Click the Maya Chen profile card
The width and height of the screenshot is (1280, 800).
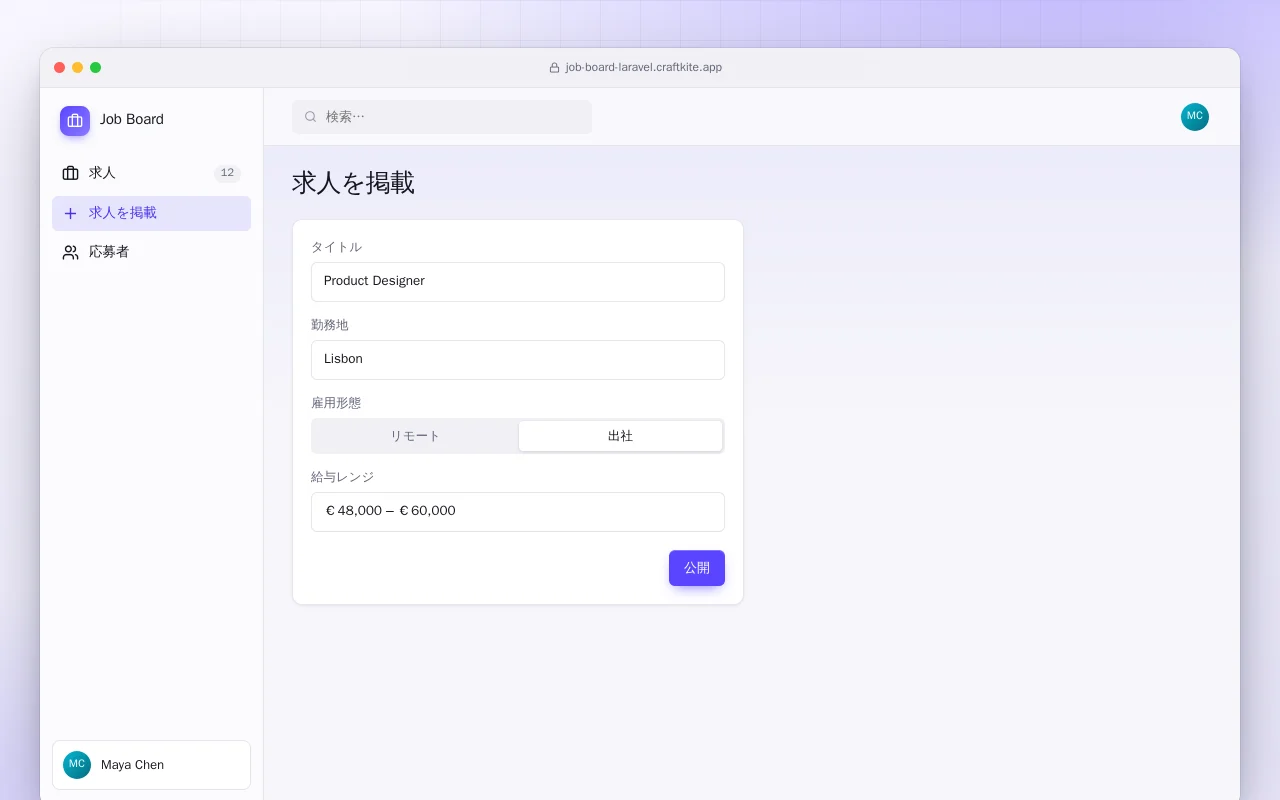click(x=151, y=765)
